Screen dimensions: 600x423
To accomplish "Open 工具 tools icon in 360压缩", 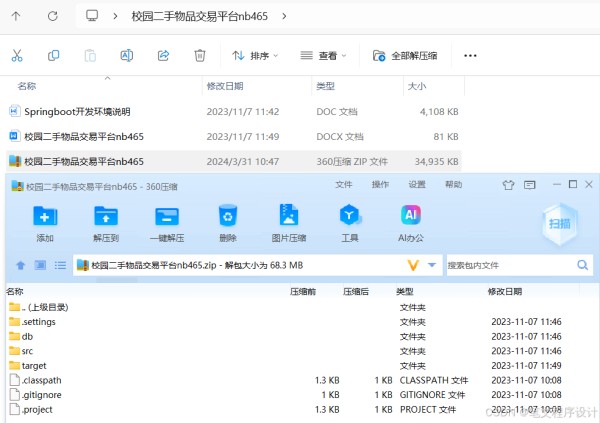I will [x=350, y=224].
